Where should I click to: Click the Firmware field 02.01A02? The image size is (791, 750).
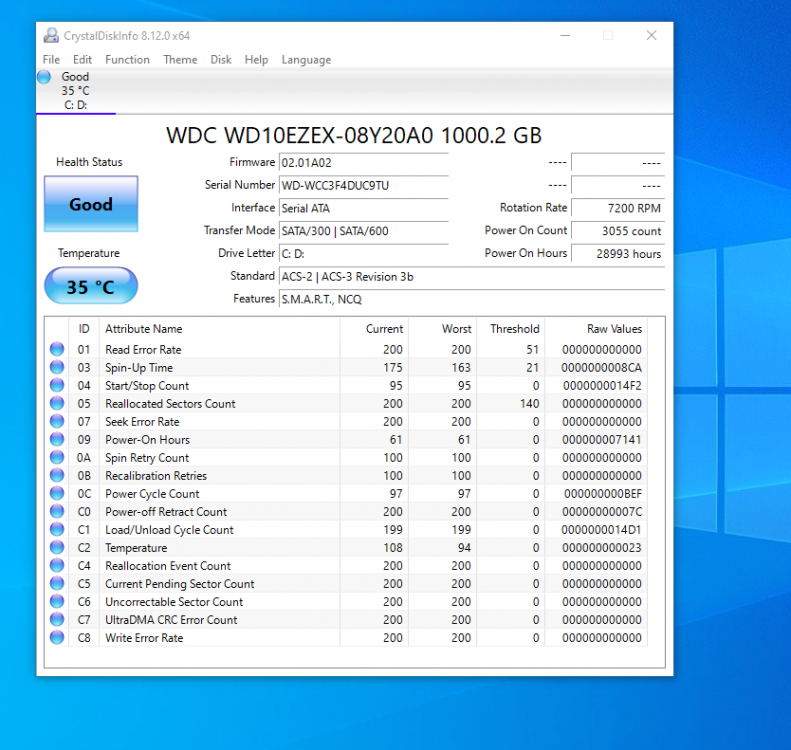coord(363,163)
